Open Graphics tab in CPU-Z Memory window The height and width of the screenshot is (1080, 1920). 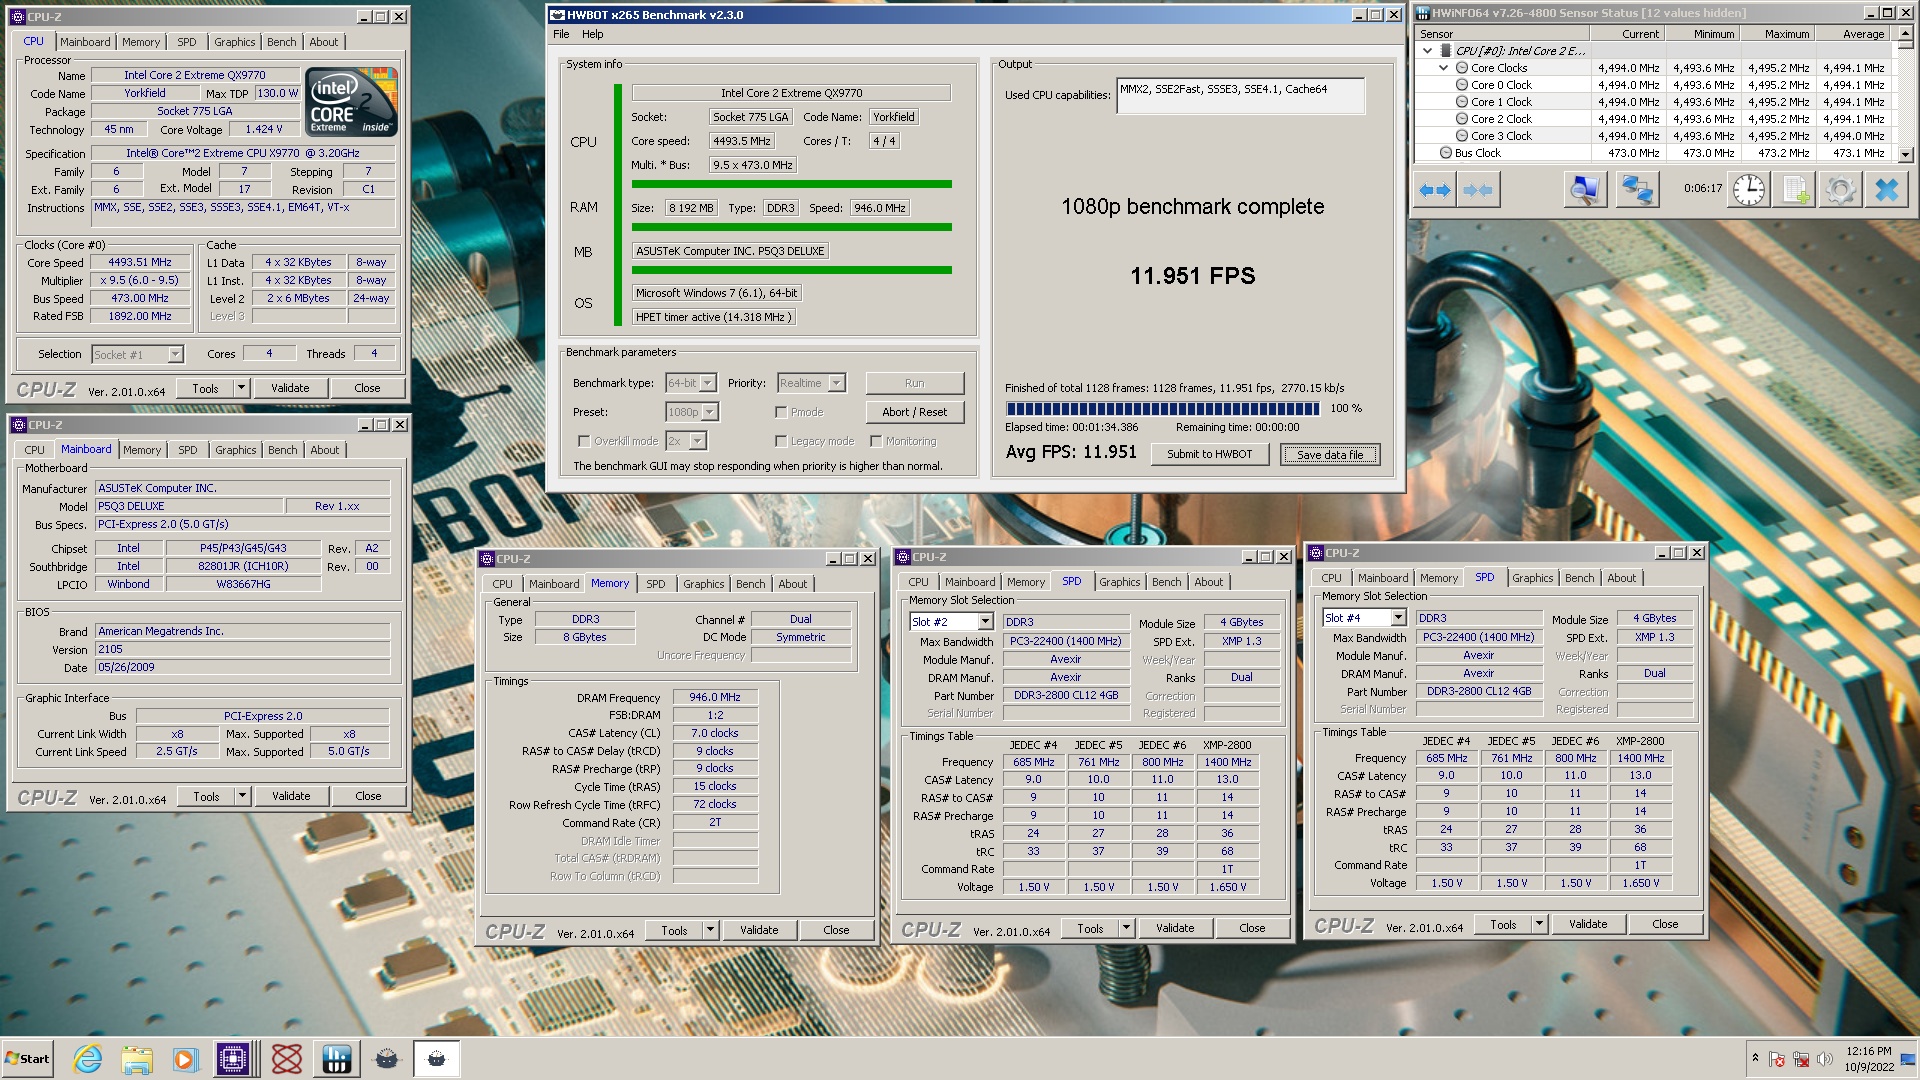704,584
